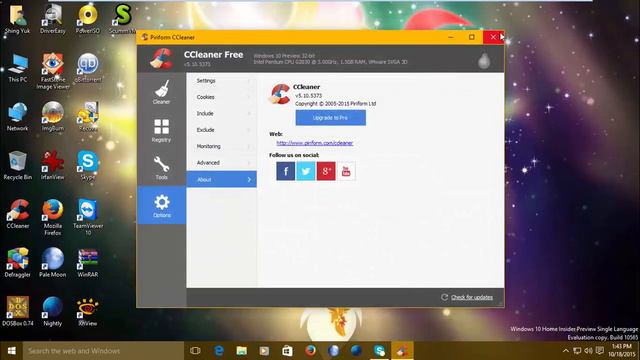Click the pear icon in CCleaner header
640x360 pixels.
point(484,61)
